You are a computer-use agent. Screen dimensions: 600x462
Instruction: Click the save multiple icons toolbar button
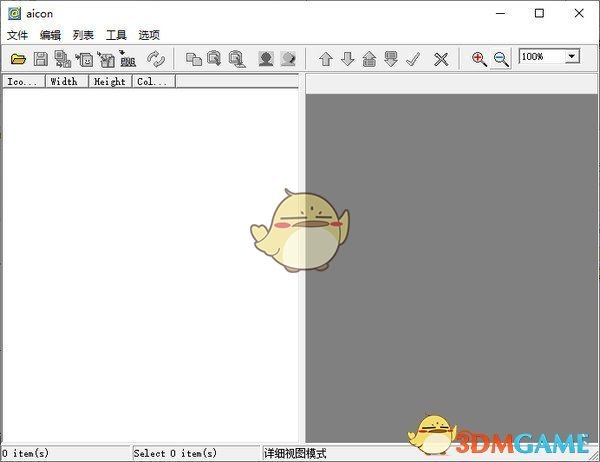(x=62, y=59)
